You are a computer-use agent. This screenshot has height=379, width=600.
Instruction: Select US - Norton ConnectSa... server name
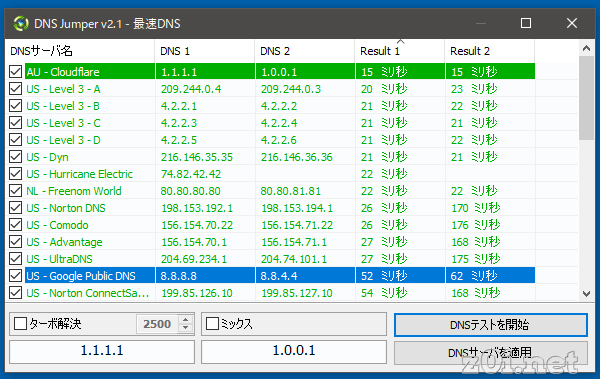pyautogui.click(x=88, y=293)
